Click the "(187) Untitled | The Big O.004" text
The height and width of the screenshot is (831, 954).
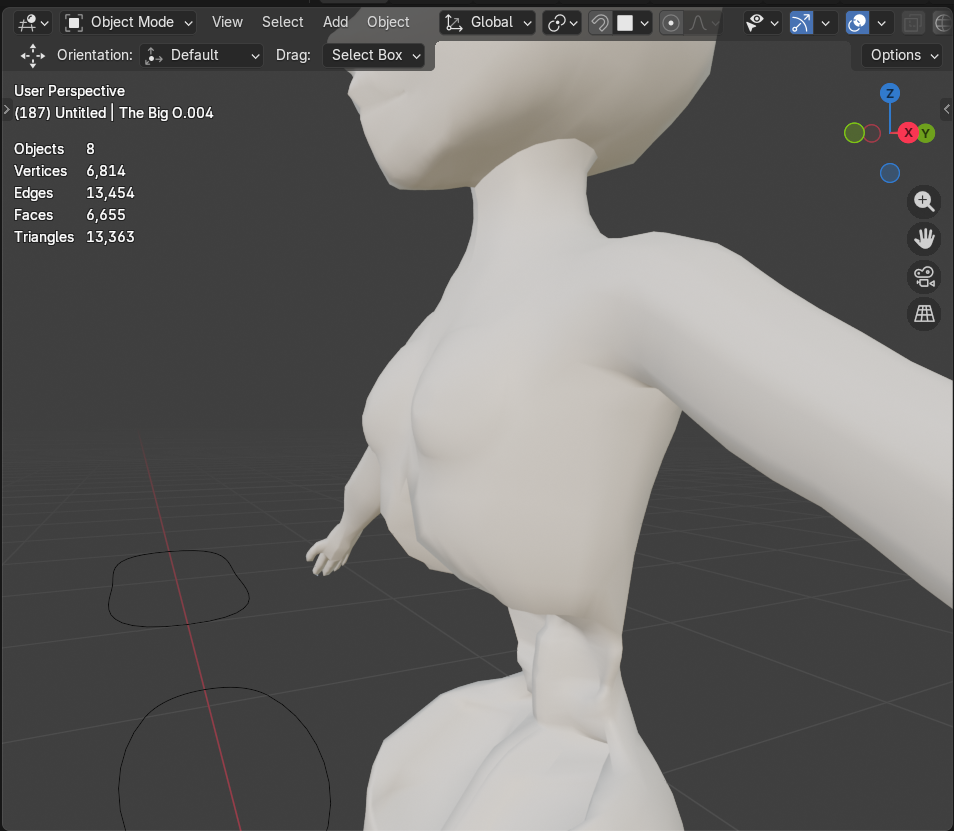(x=114, y=113)
